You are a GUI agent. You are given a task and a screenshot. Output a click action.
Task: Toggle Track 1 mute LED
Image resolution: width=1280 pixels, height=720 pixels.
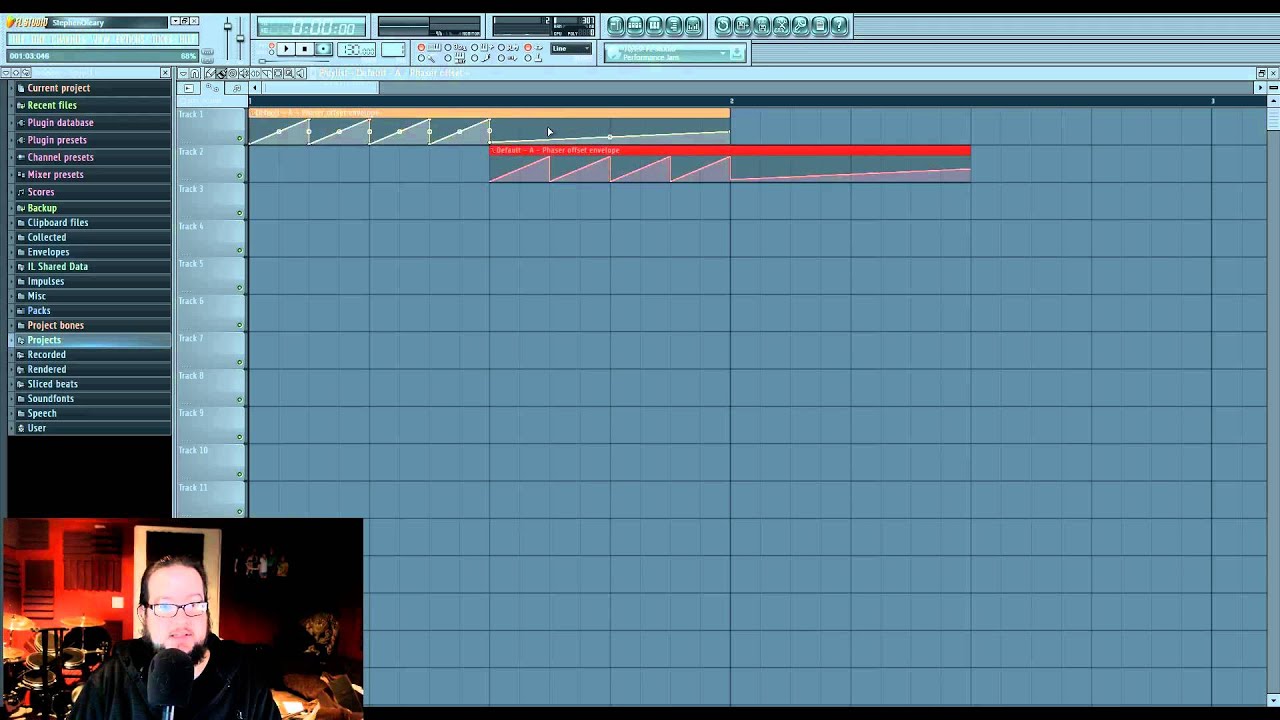pyautogui.click(x=239, y=138)
